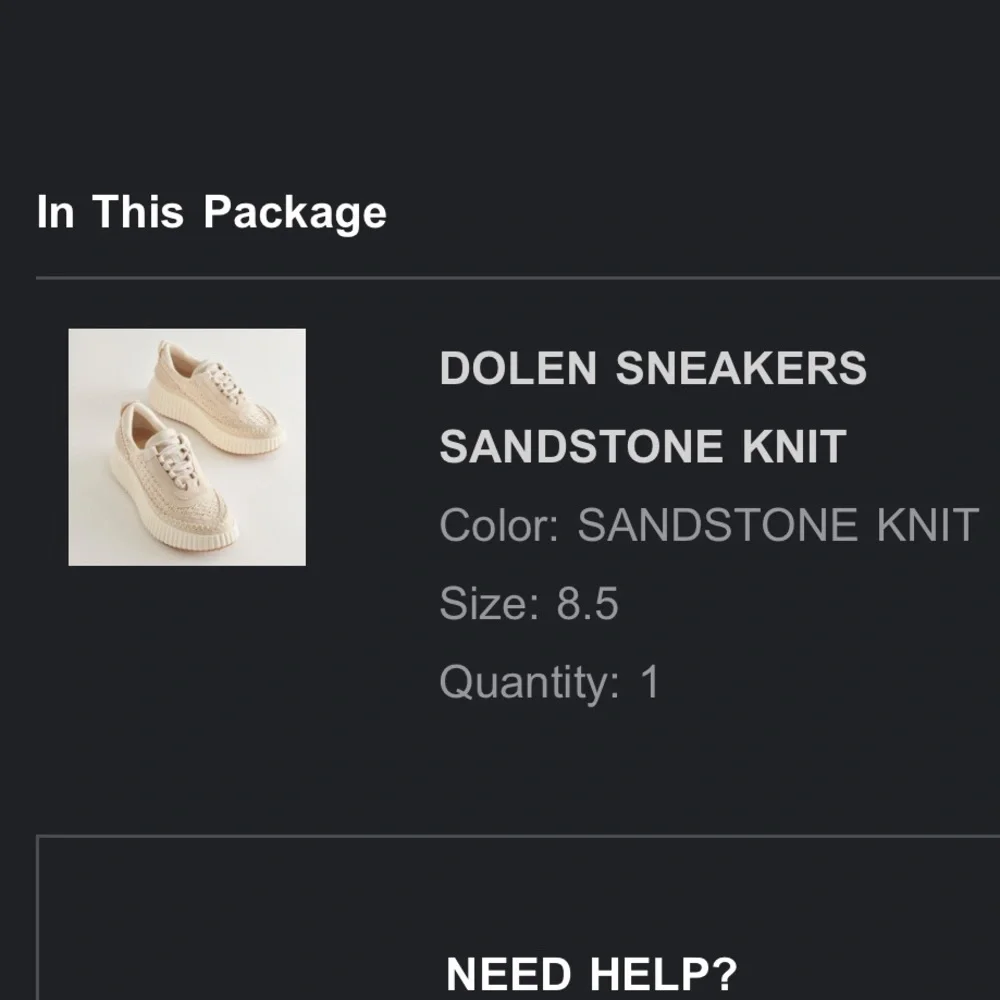Open the "DOLEN SNEAKERS" product title

pos(652,369)
